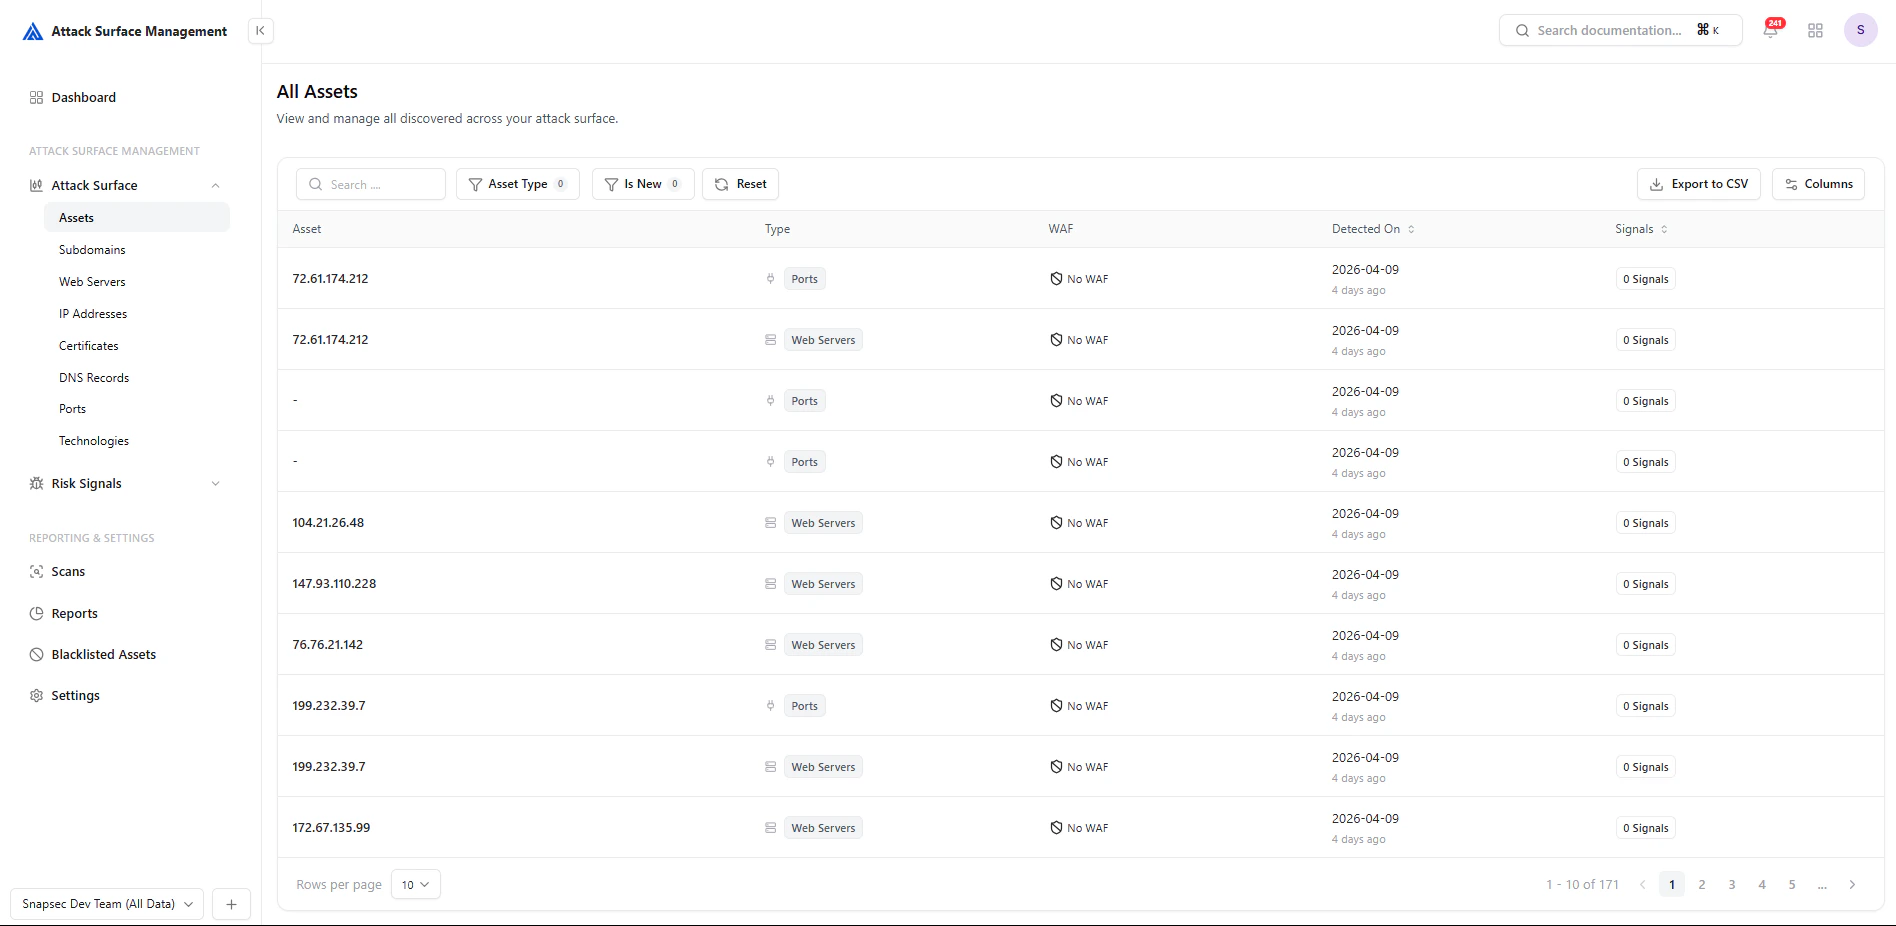Click the server icon in the 147.93.110.228 row

coord(770,583)
